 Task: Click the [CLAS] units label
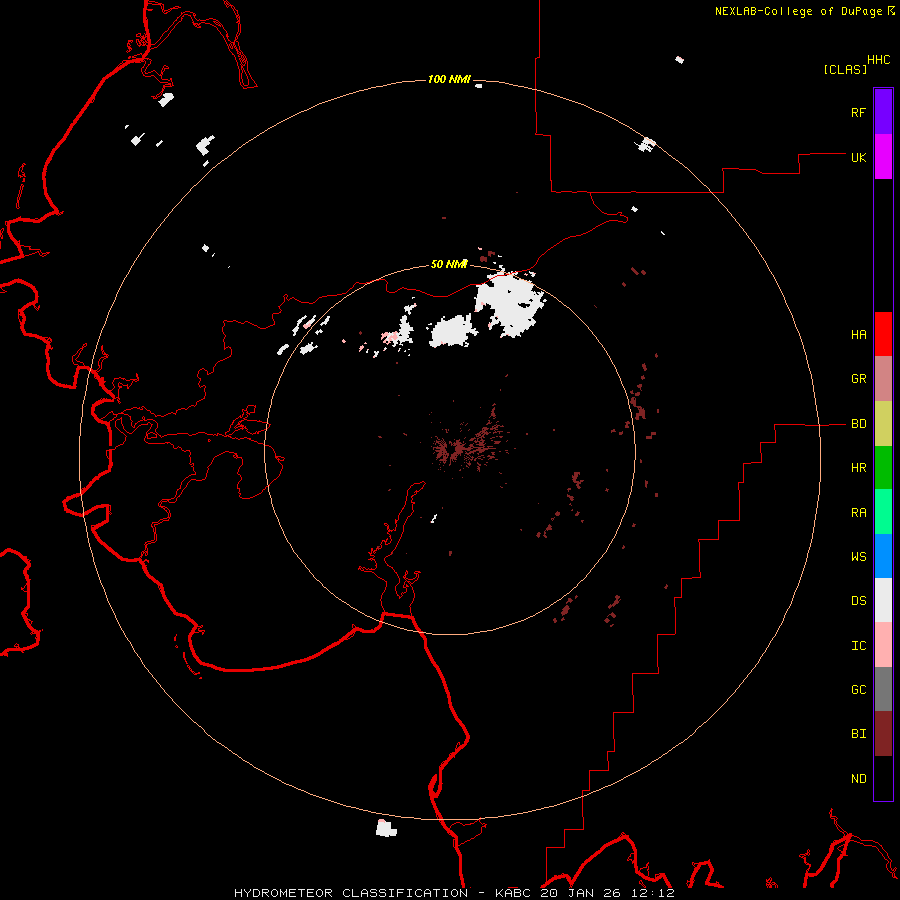coord(845,69)
